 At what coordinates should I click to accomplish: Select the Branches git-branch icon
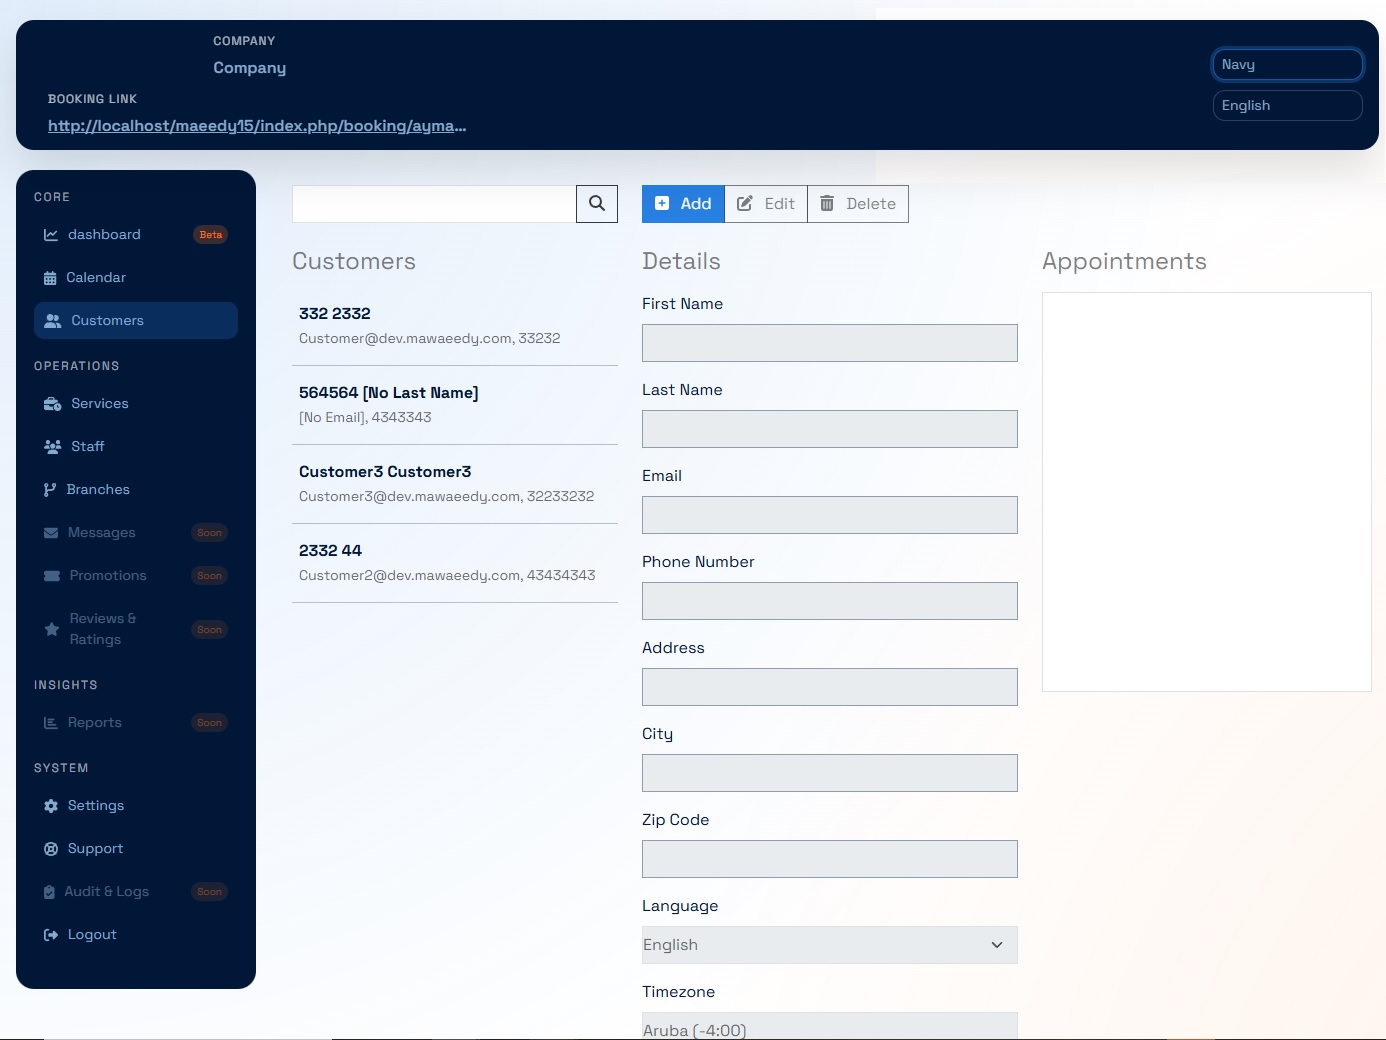point(51,489)
